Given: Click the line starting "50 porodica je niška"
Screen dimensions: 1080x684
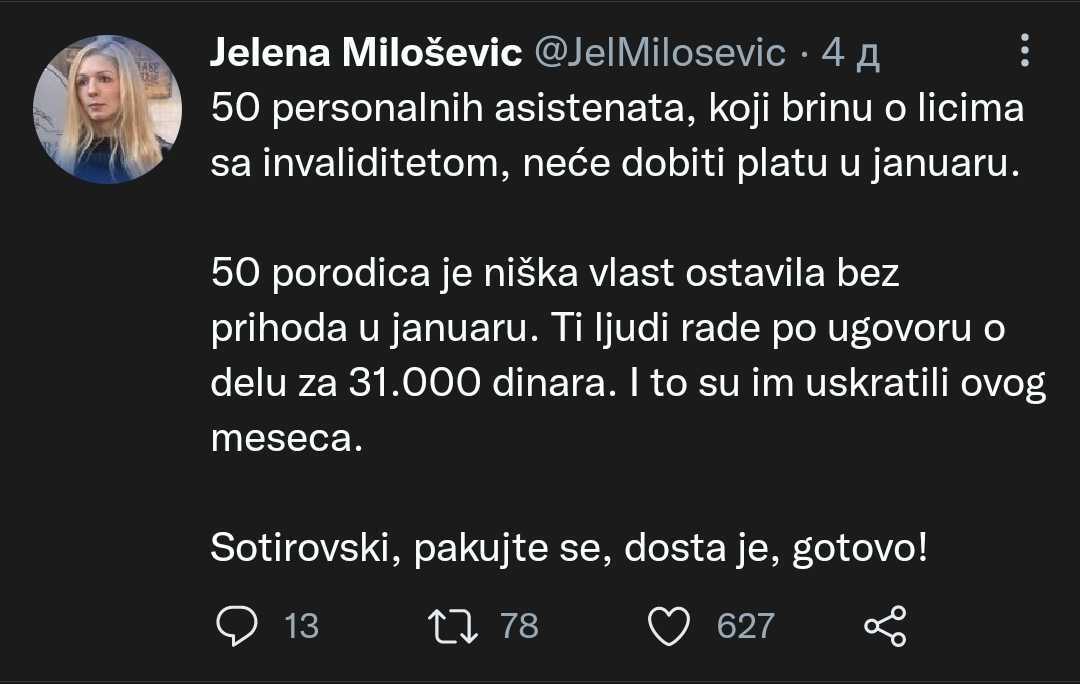Looking at the screenshot, I should [x=556, y=273].
